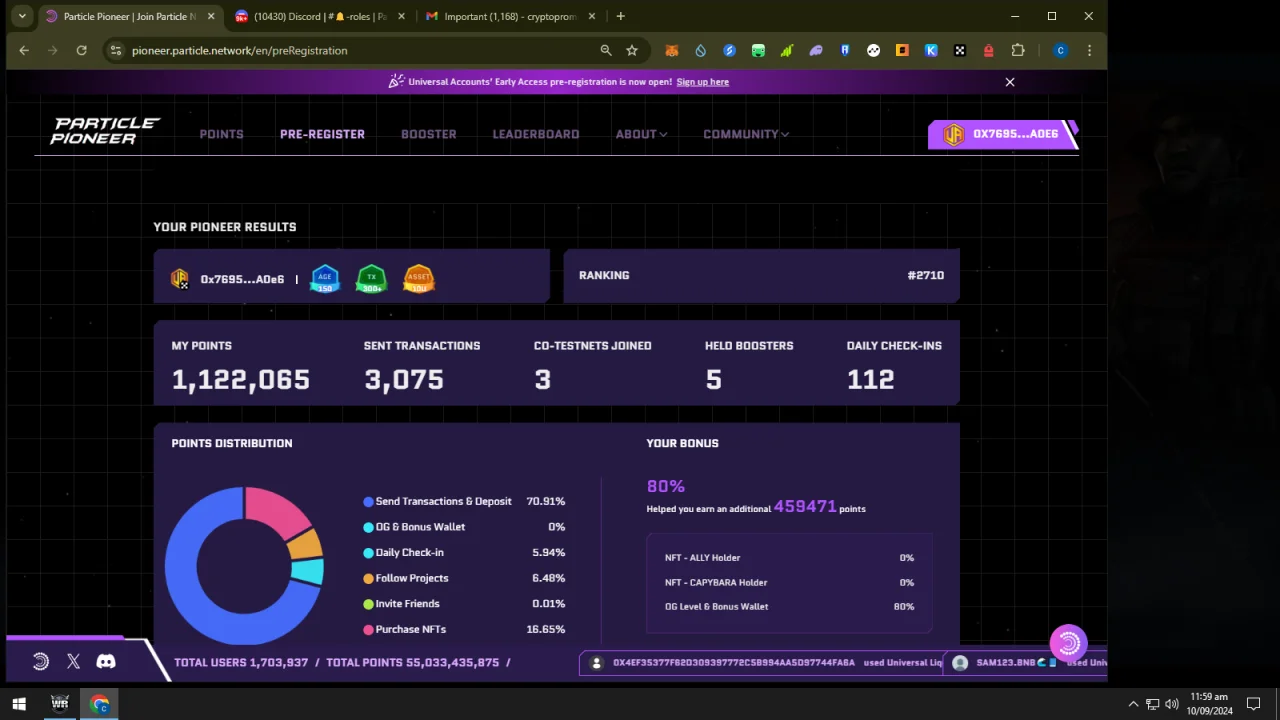This screenshot has height=720, width=1280.
Task: Close the Discord browser tab
Action: tap(401, 16)
